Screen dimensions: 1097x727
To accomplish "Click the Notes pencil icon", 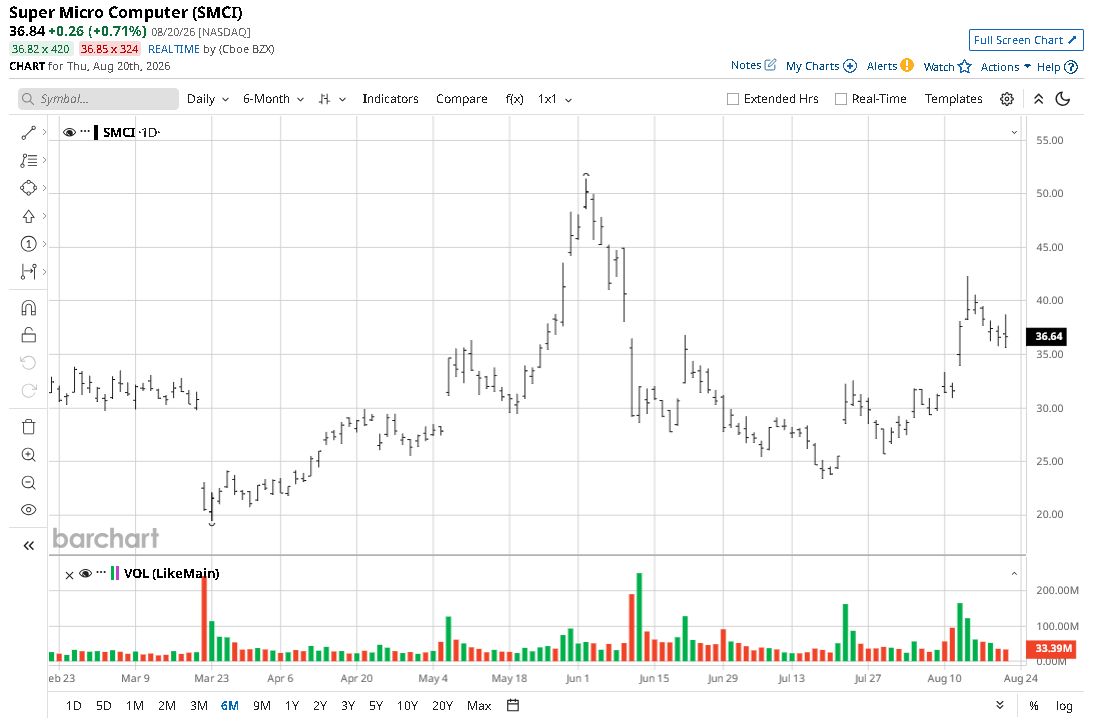I will (770, 65).
